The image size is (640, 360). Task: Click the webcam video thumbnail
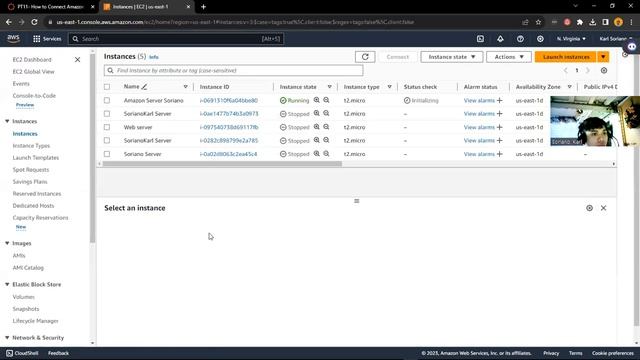coord(595,121)
